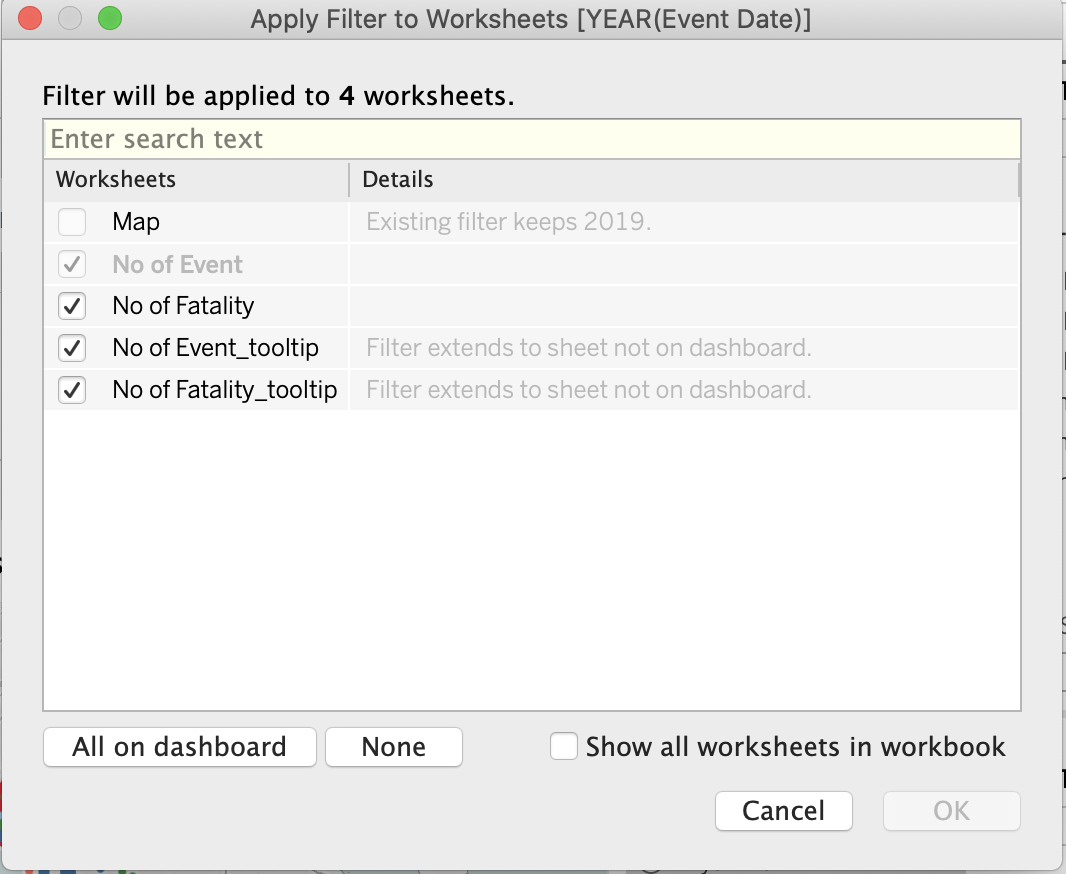Uncheck the No of Fatality_tooltip checkbox
The image size is (1066, 874).
pyautogui.click(x=72, y=390)
